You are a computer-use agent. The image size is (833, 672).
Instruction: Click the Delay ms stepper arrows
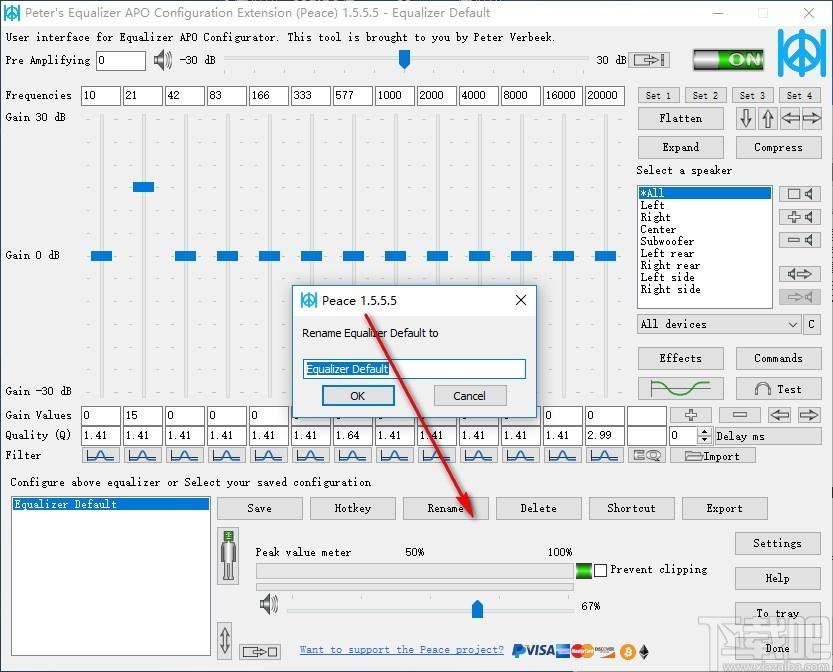tap(704, 436)
